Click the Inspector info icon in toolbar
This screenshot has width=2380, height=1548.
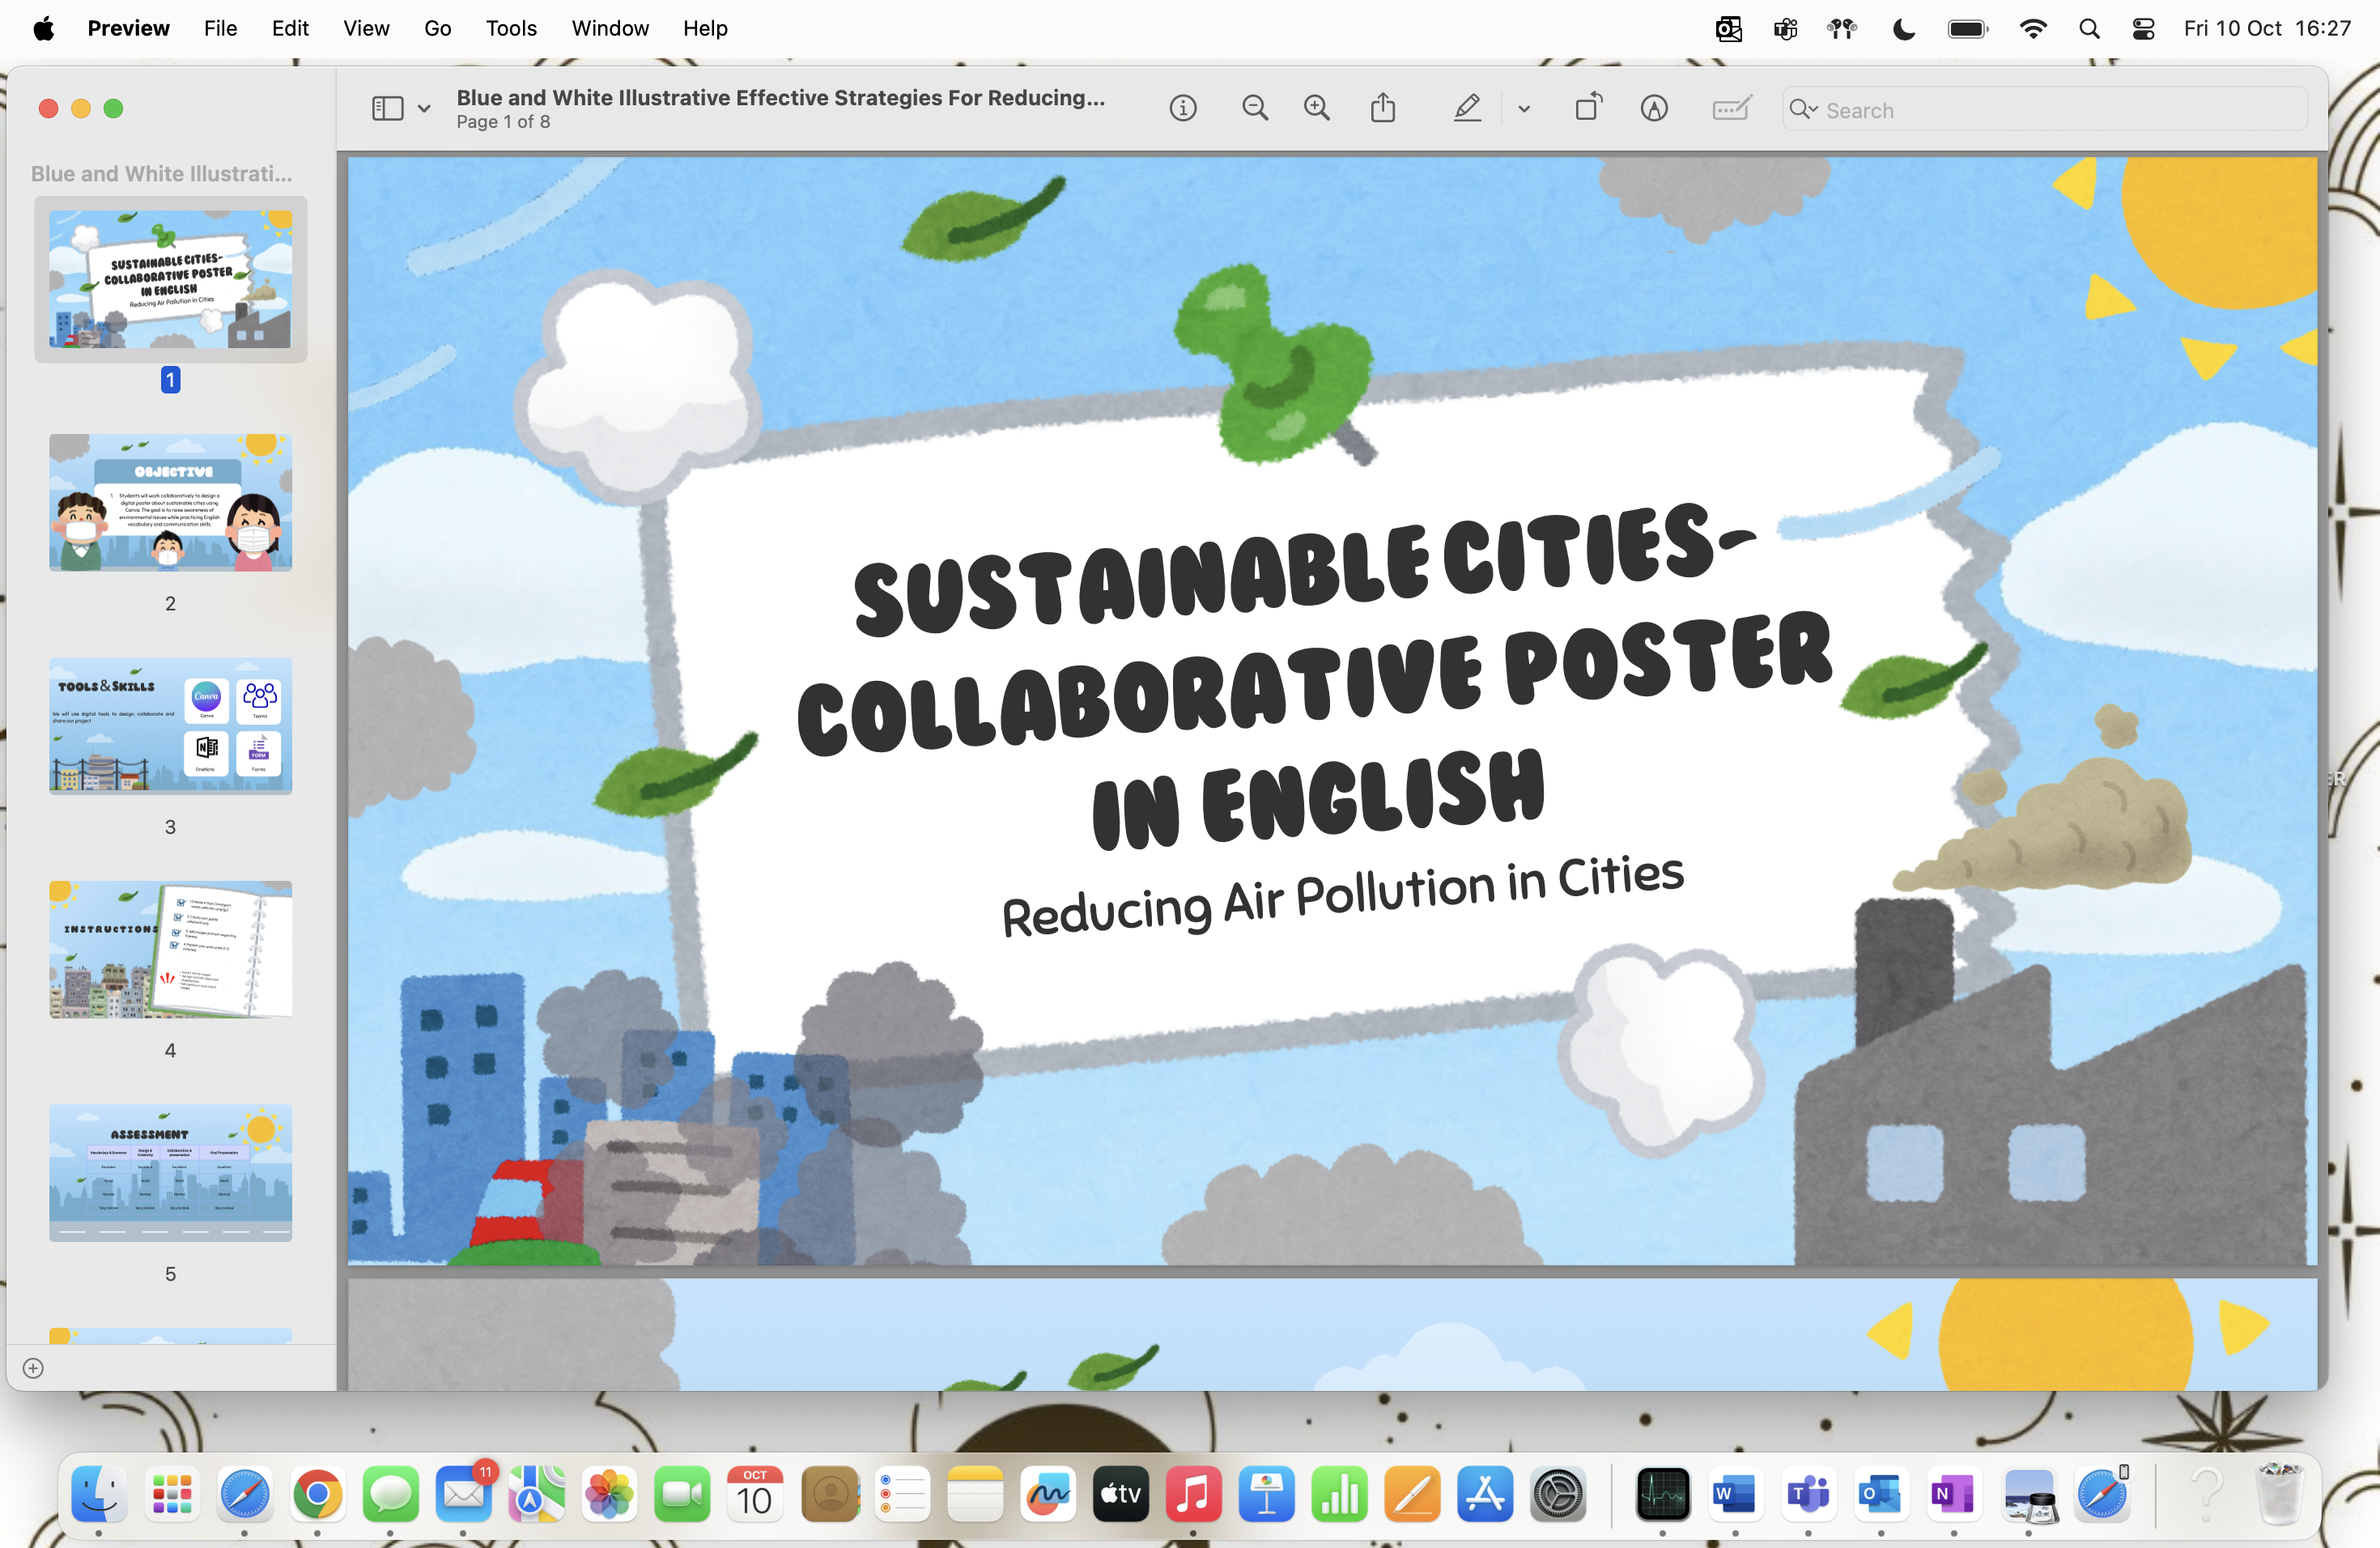(1182, 108)
